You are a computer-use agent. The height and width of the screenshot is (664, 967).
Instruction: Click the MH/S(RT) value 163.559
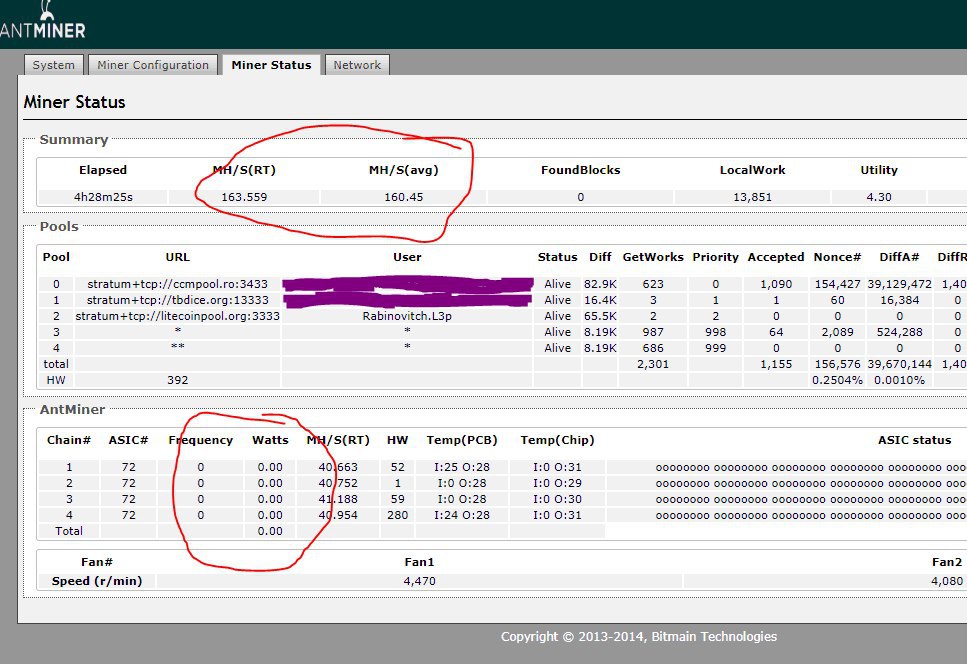pos(244,197)
